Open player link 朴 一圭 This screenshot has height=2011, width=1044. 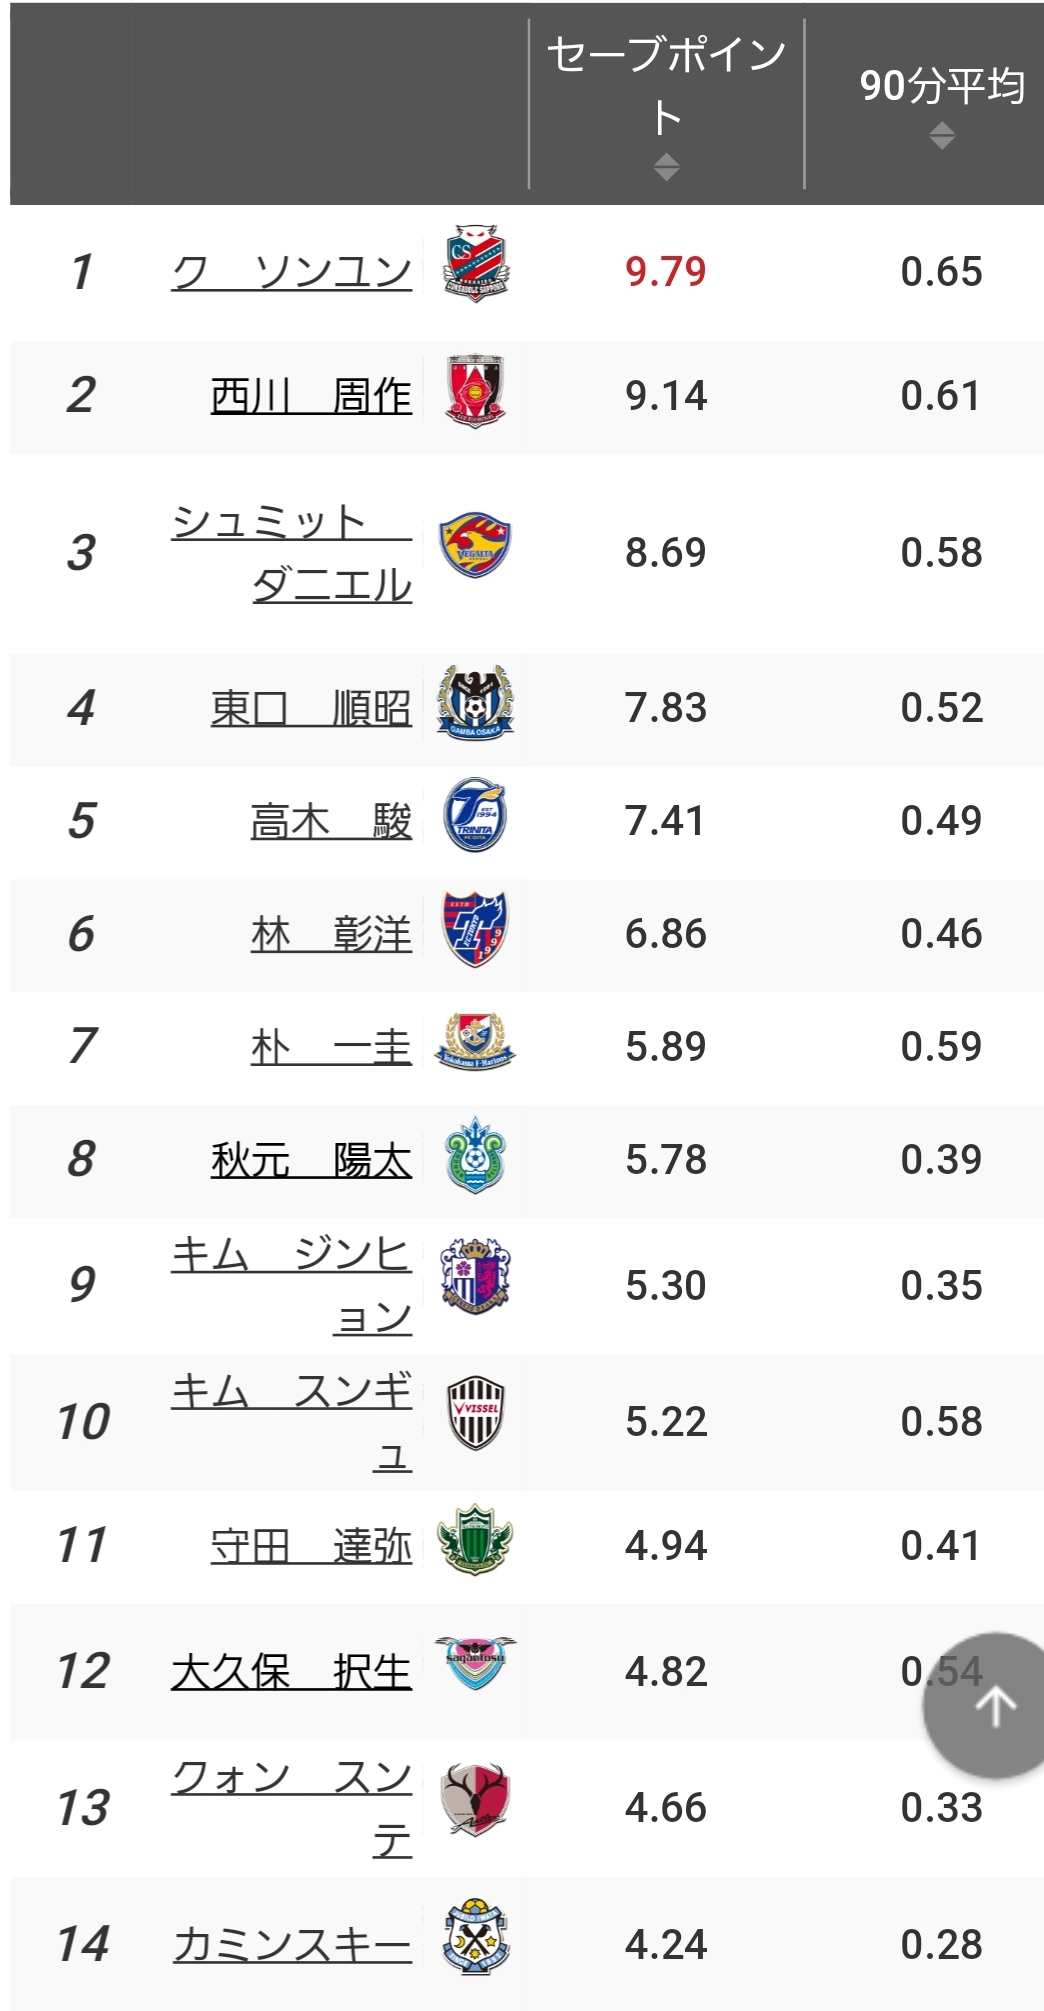click(331, 1047)
